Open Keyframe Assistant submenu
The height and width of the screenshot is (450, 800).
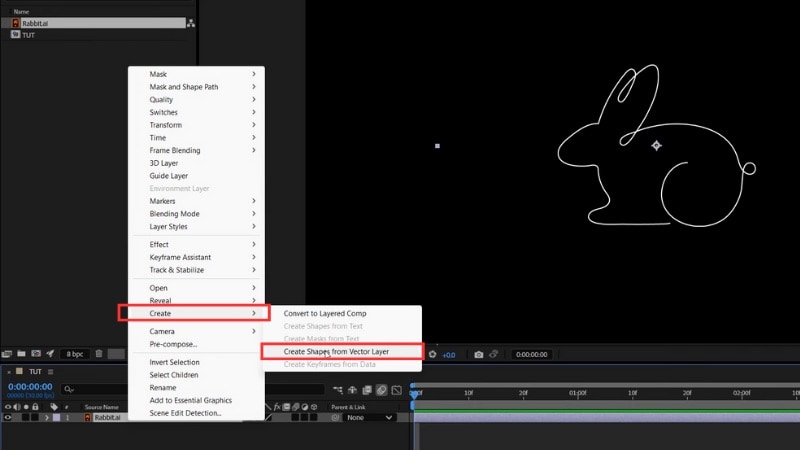click(196, 257)
